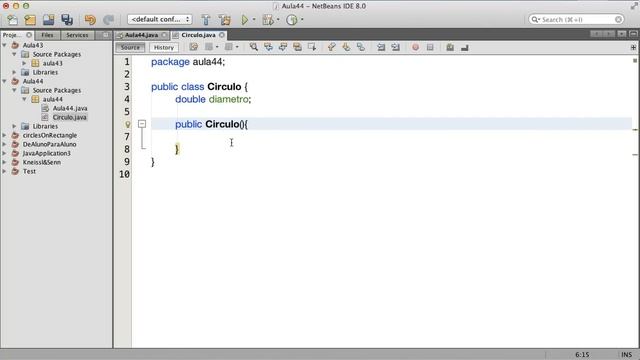Screen dimensions: 640x360
Task: Collapse the aula44 package node
Action: (x=24, y=99)
